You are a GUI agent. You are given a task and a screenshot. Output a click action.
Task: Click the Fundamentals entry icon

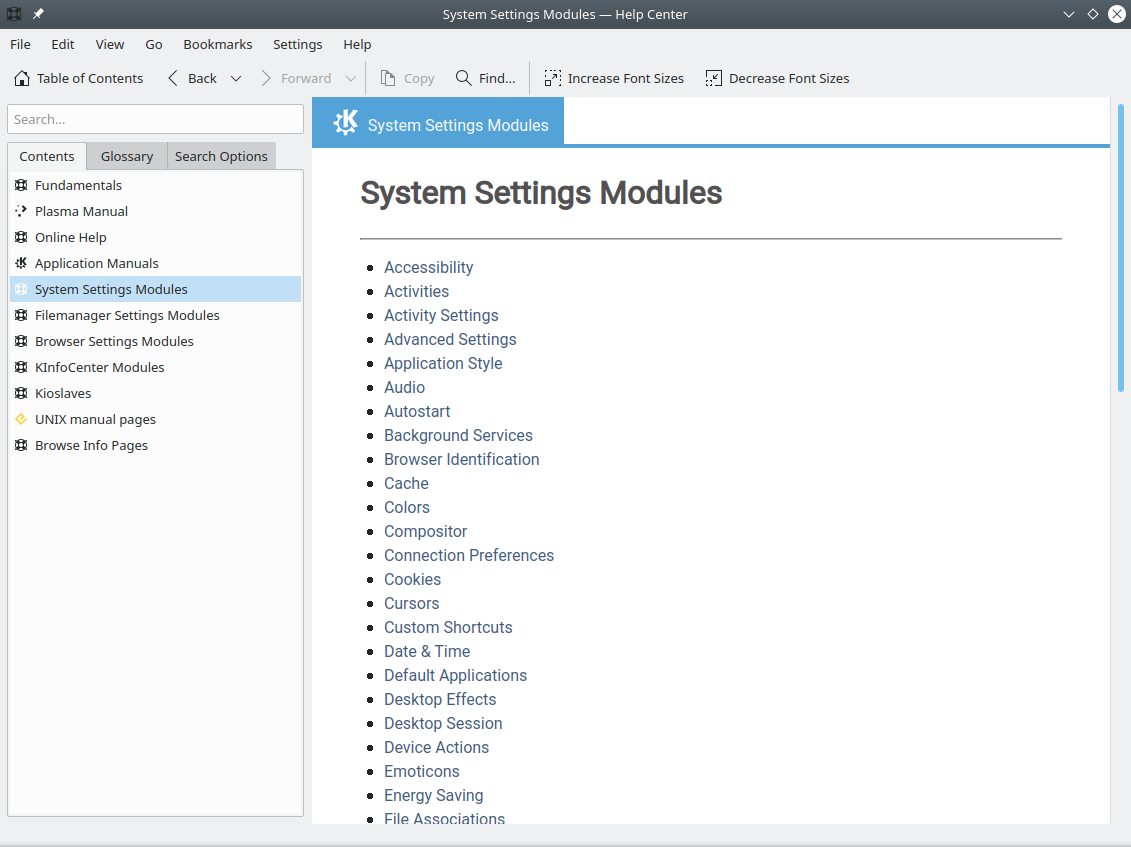click(21, 185)
